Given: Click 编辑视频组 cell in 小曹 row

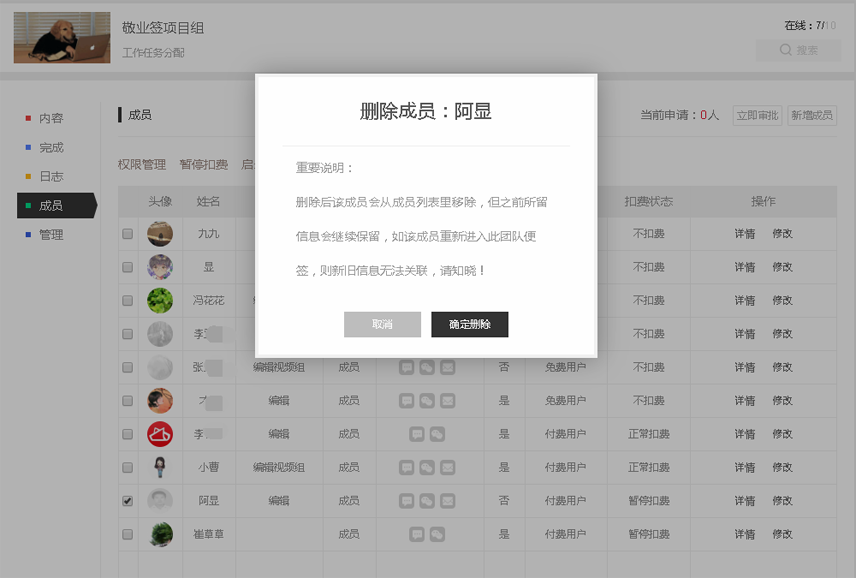Looking at the screenshot, I should [279, 468].
